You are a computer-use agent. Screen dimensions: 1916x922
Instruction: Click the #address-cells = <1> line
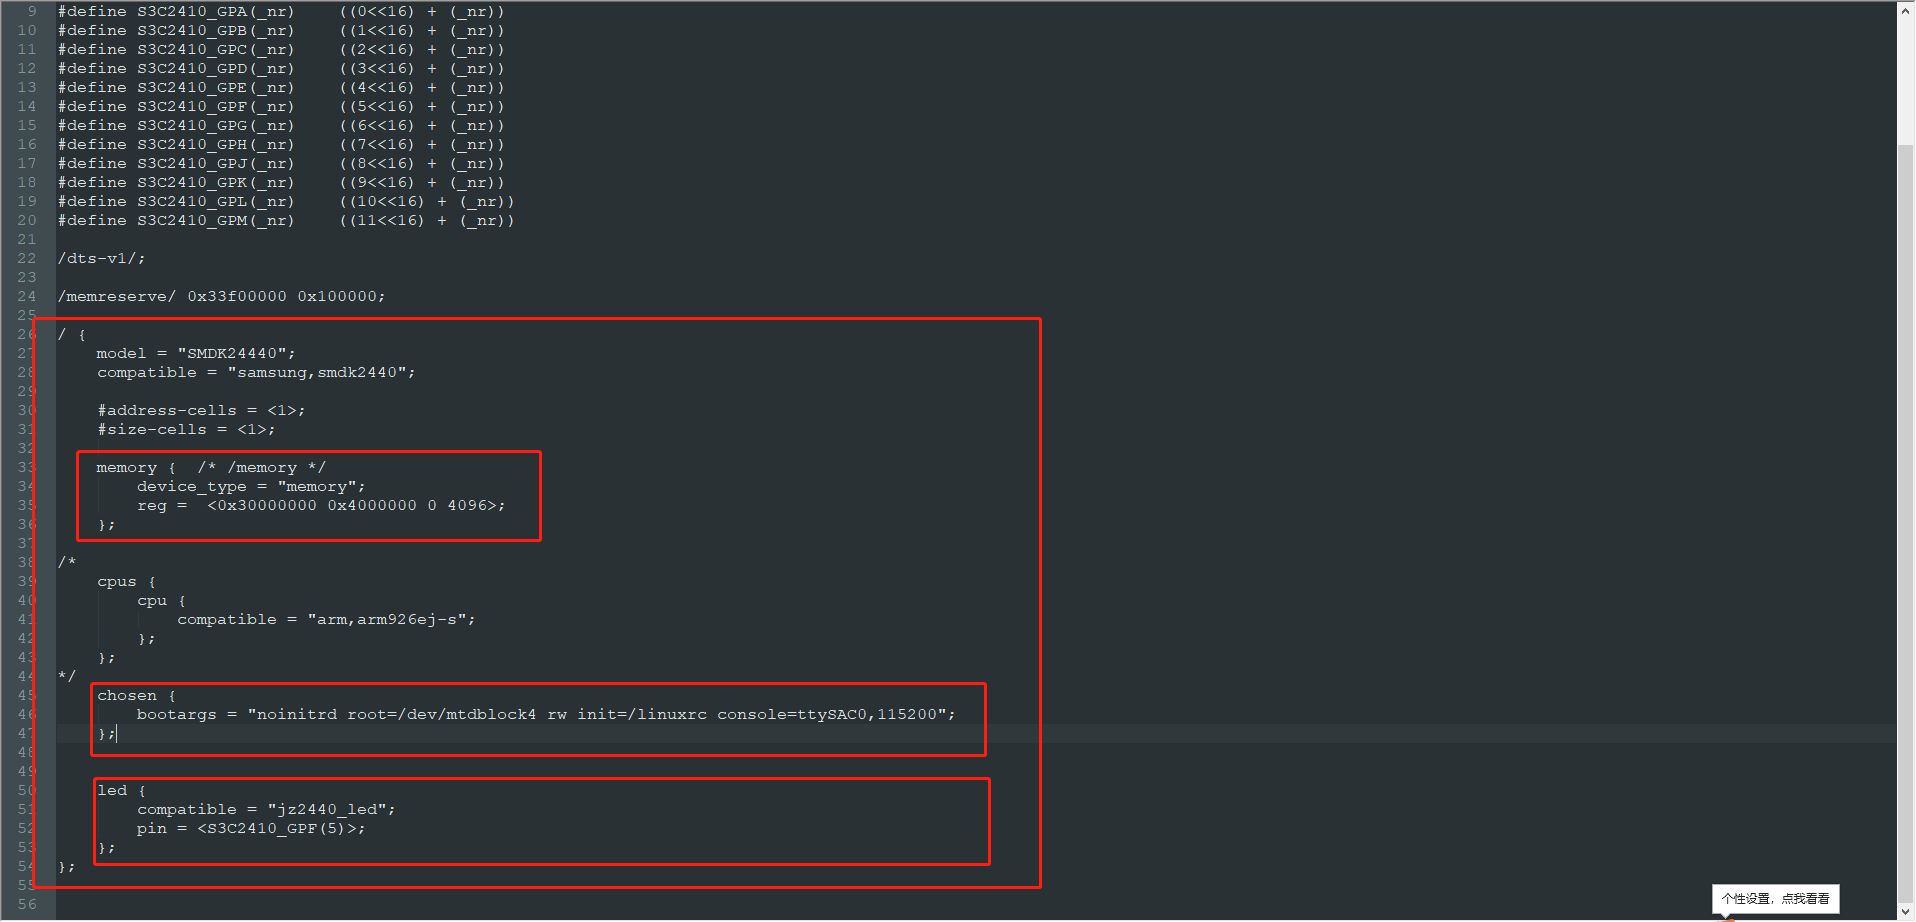coord(201,411)
